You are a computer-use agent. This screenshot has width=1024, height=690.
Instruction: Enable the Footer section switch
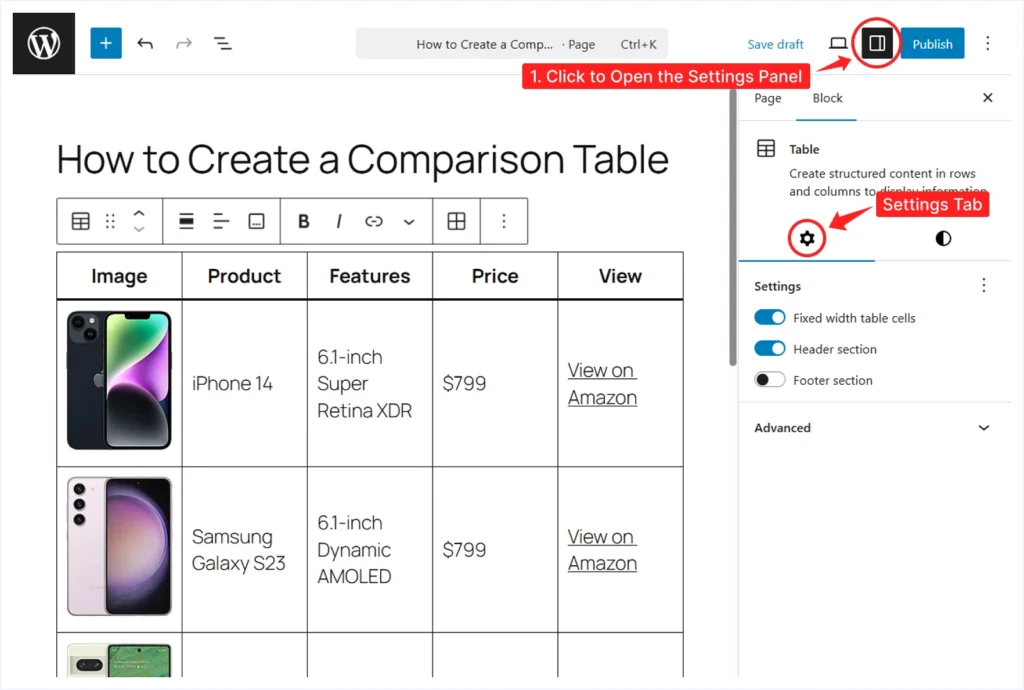(769, 379)
